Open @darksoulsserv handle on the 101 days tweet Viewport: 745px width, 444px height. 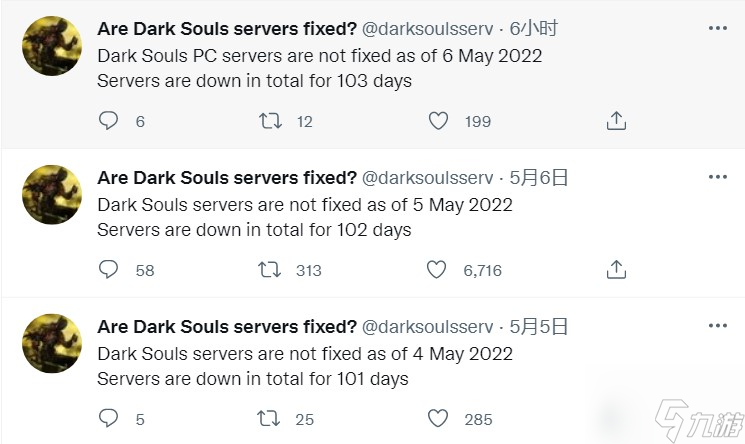(427, 327)
